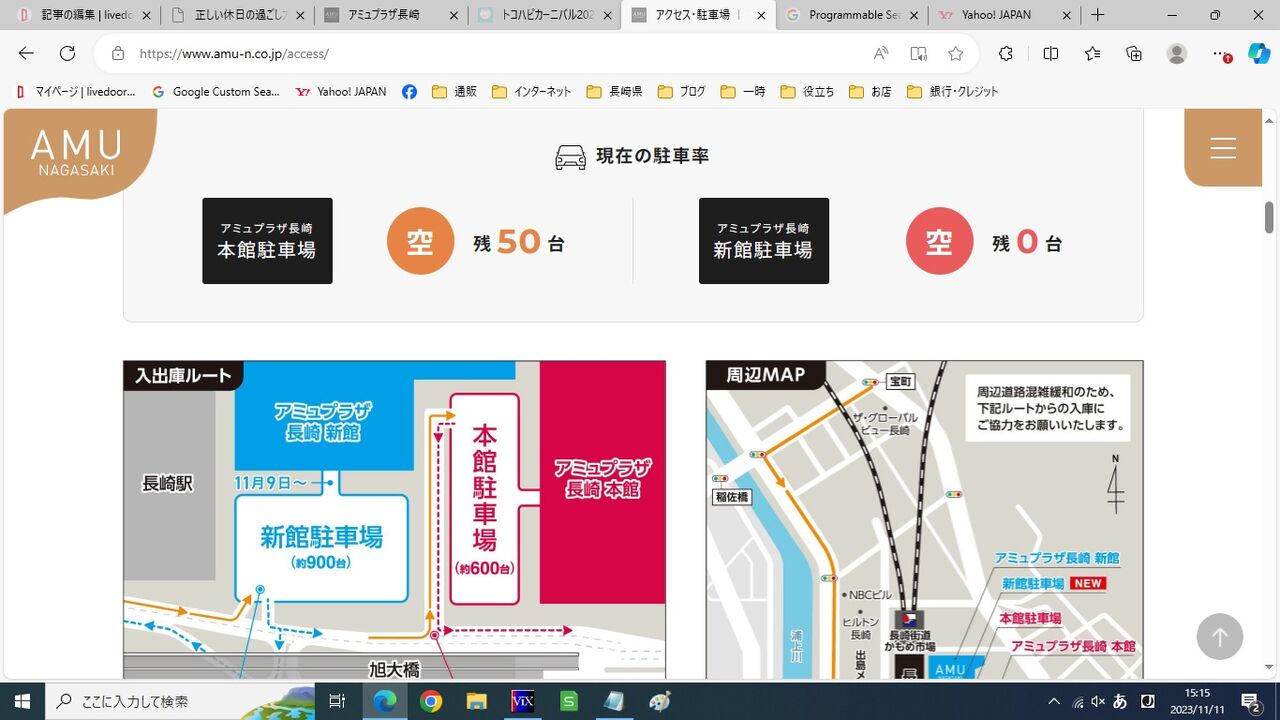Show hidden system tray icons
1280x720 pixels.
[x=1054, y=701]
